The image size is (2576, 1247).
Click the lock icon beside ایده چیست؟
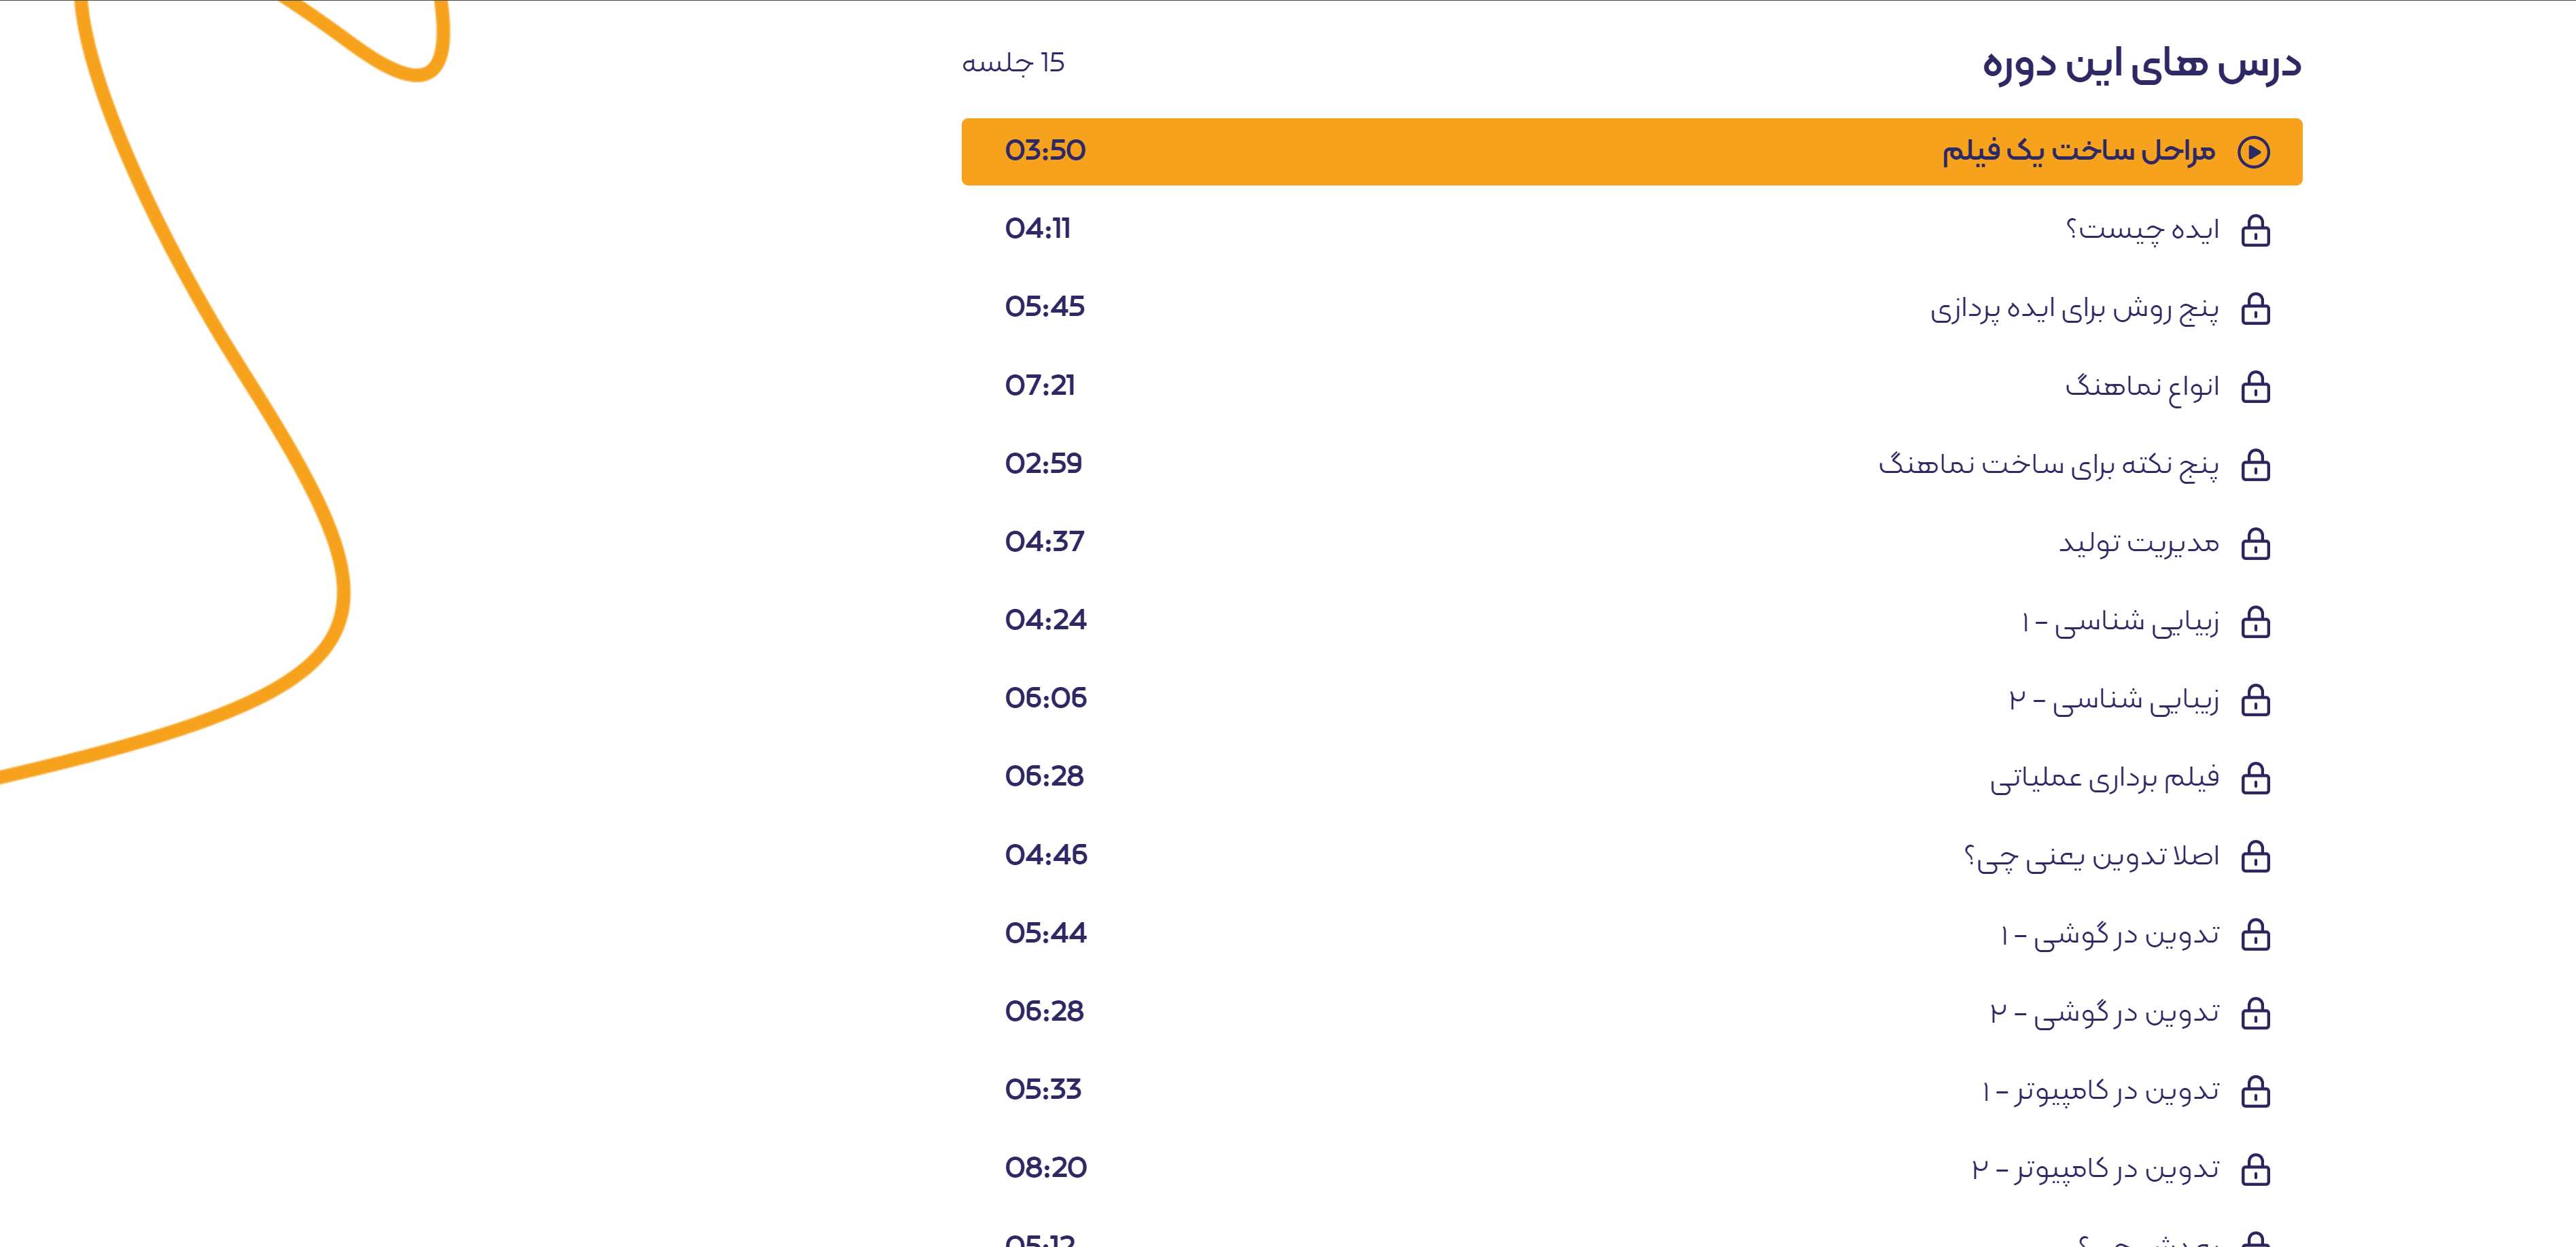coord(2255,231)
